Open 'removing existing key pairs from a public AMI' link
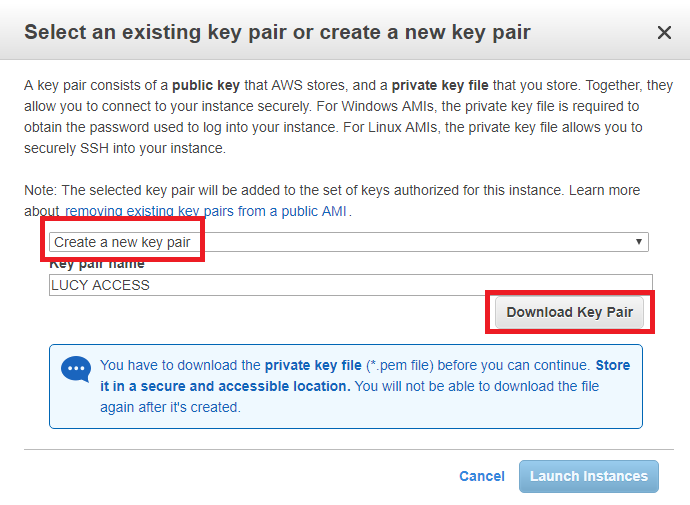Viewport: 690px width, 505px height. click(206, 211)
